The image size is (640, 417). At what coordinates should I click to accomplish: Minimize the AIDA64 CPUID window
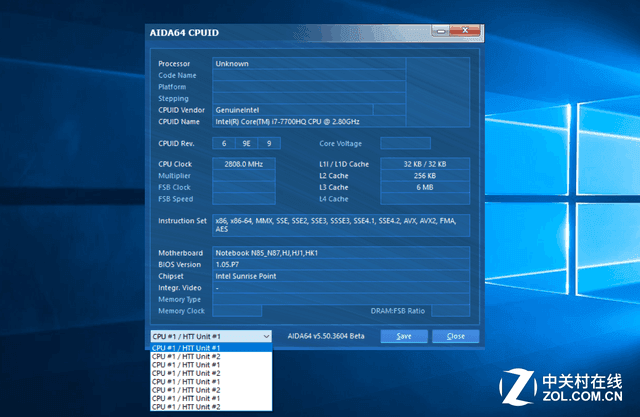441,31
